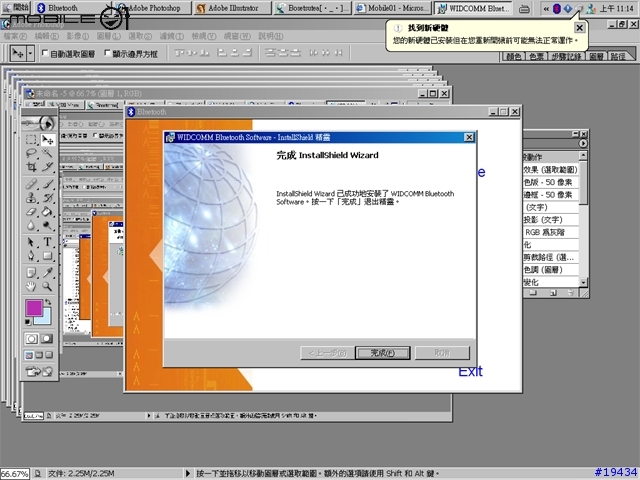The image size is (640, 480).
Task: Switch to 色票 palette tab
Action: tap(536, 56)
